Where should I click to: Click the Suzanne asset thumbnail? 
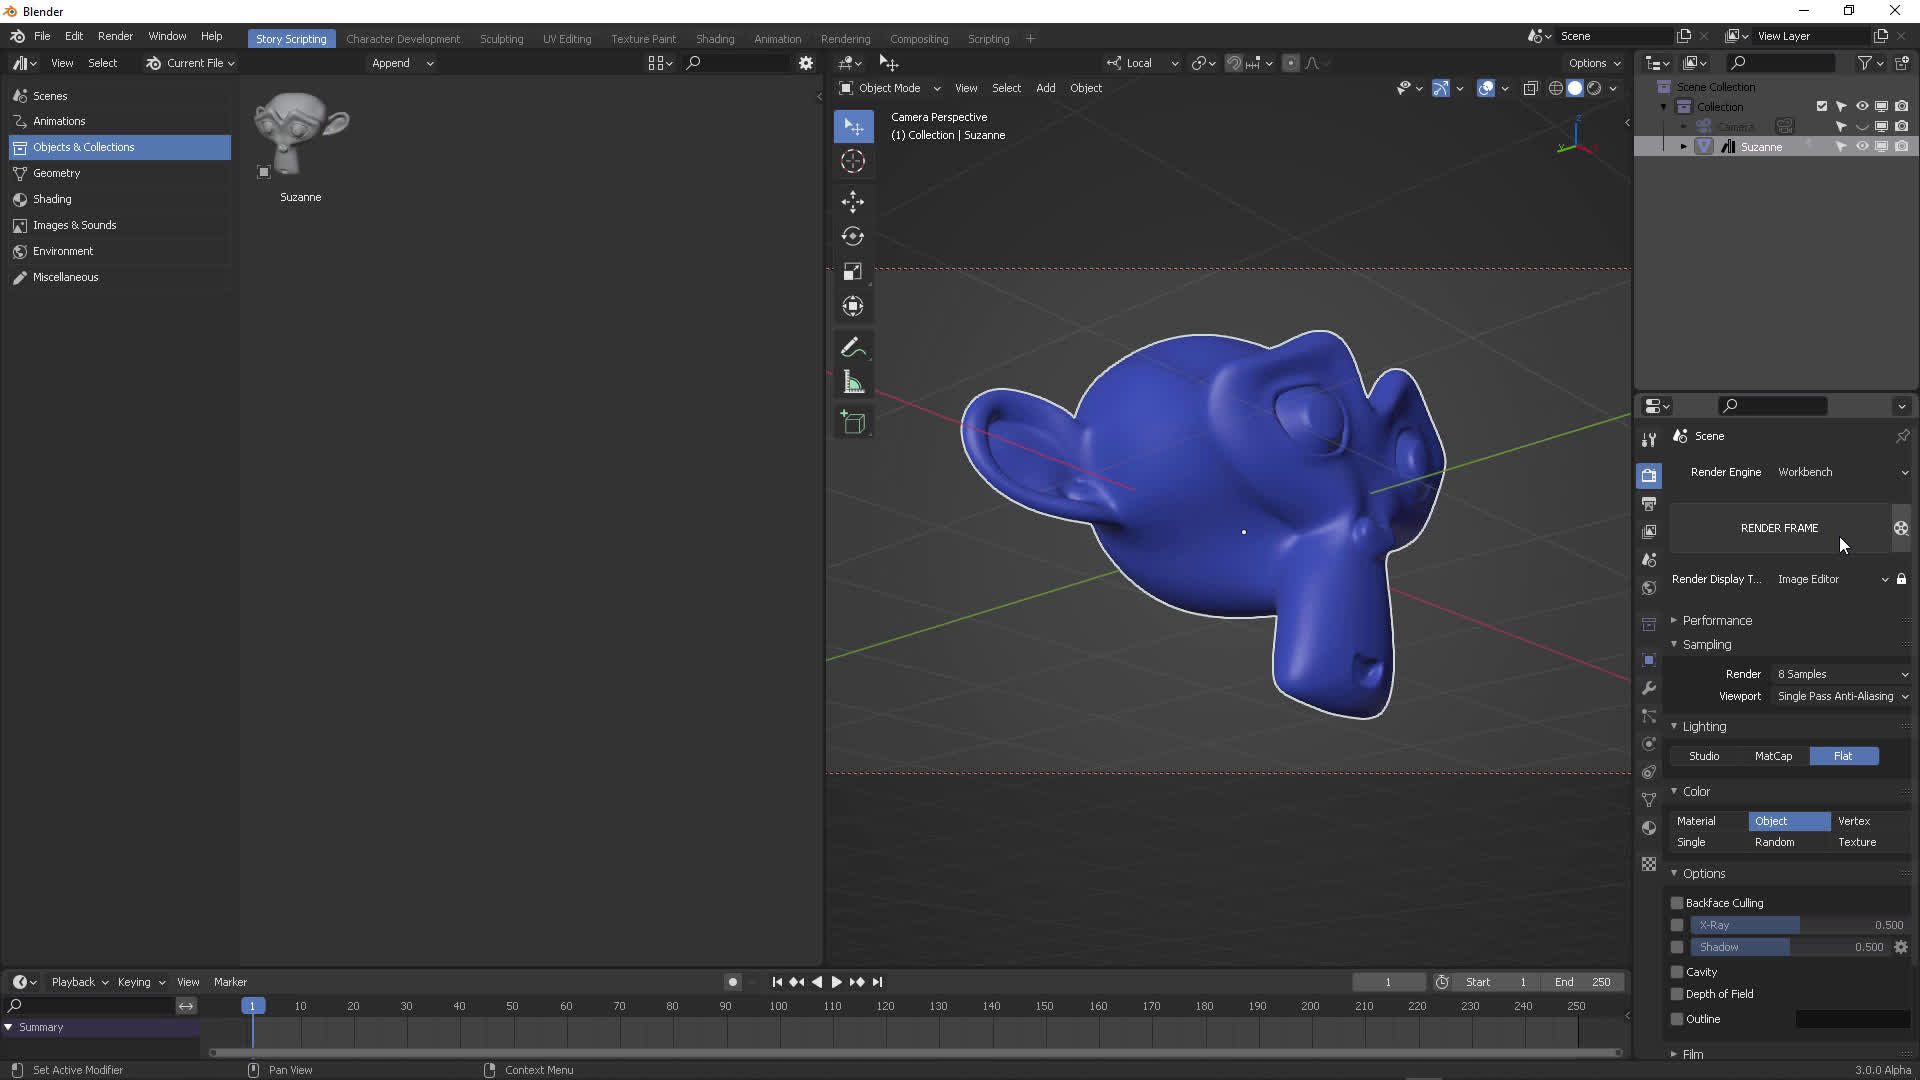click(301, 135)
